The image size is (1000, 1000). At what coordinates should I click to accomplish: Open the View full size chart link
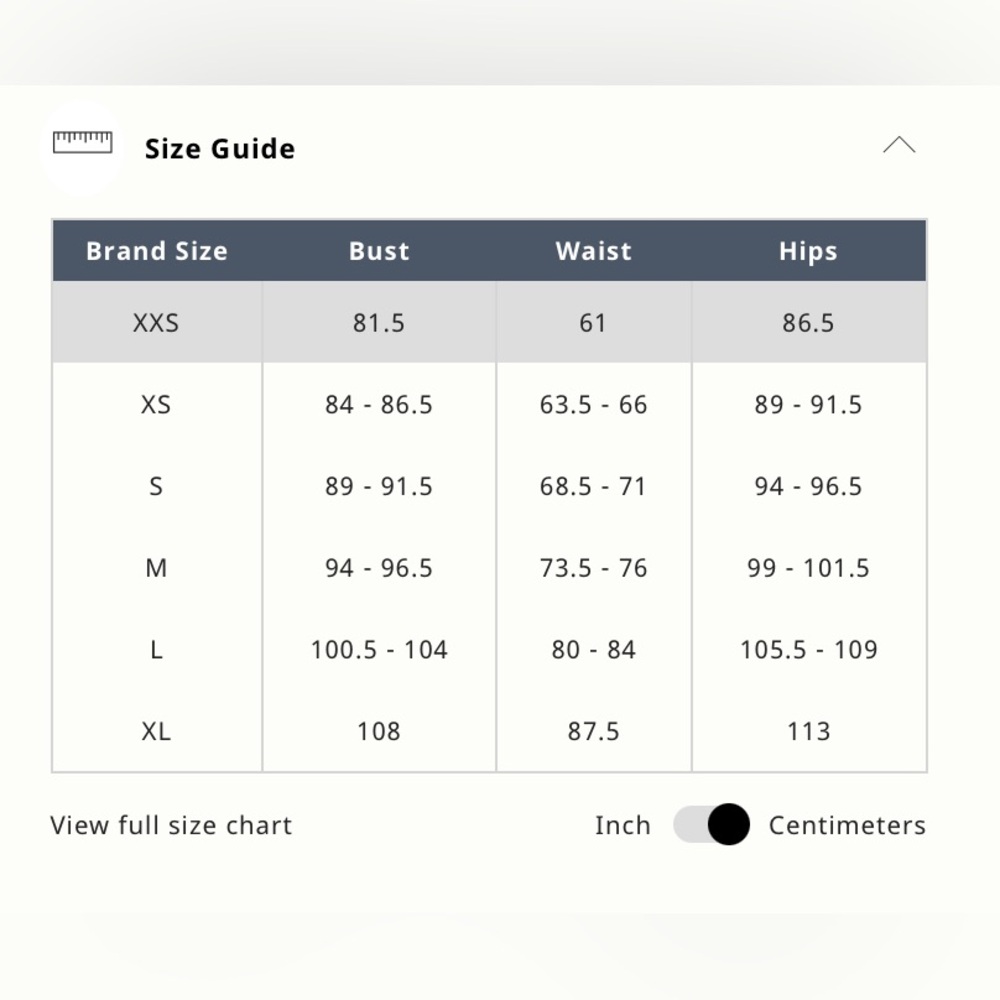coord(171,825)
